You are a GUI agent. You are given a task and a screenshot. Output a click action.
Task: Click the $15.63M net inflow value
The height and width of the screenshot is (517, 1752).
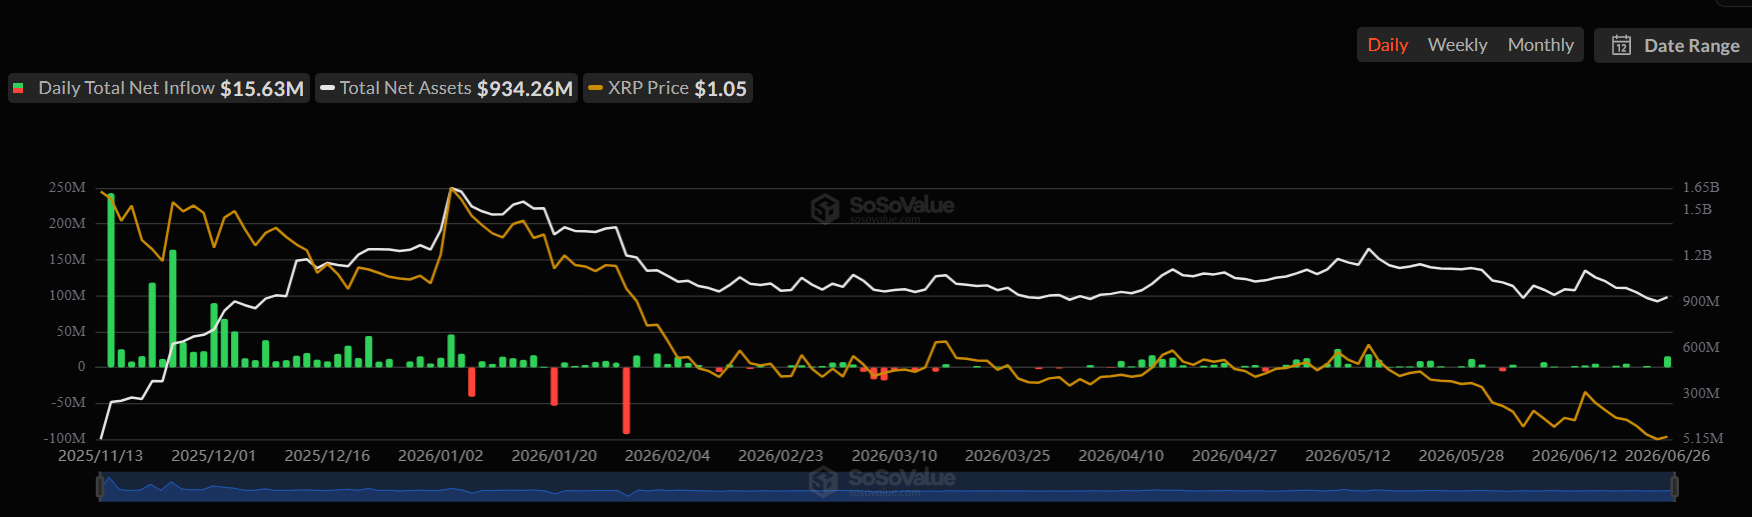pos(262,89)
